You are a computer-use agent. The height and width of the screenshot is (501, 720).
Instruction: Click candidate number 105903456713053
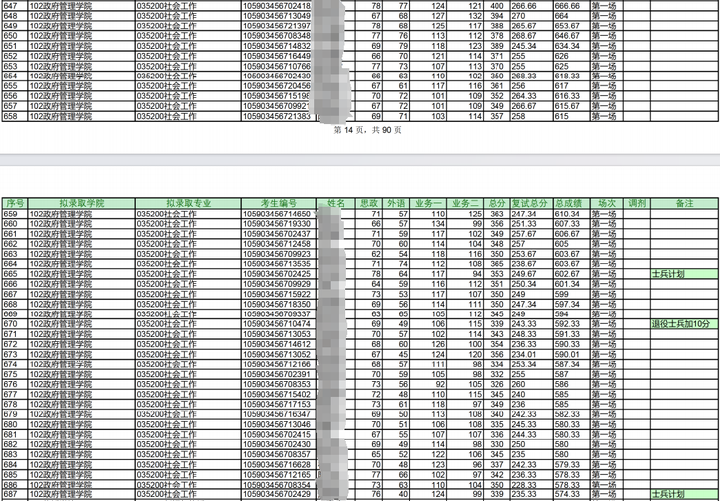(x=277, y=334)
